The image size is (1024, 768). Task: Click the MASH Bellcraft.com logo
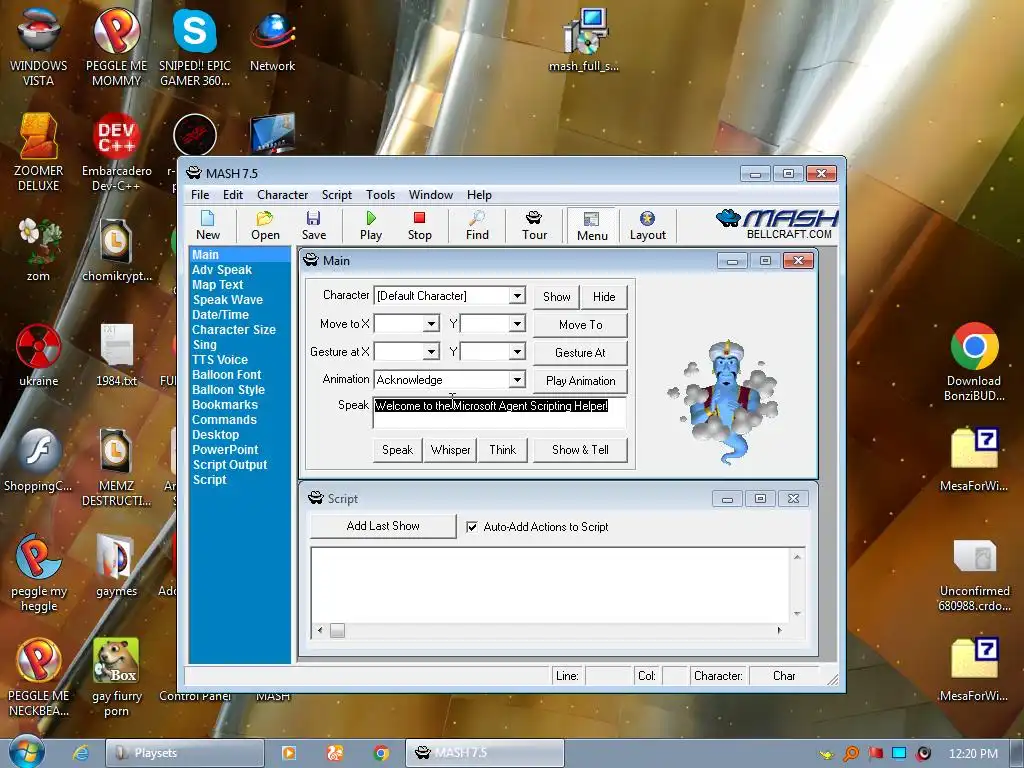[x=777, y=225]
